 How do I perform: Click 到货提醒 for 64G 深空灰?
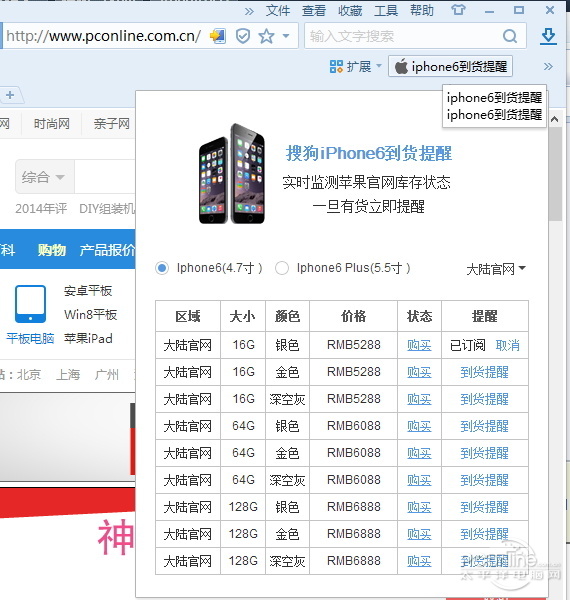[x=484, y=480]
